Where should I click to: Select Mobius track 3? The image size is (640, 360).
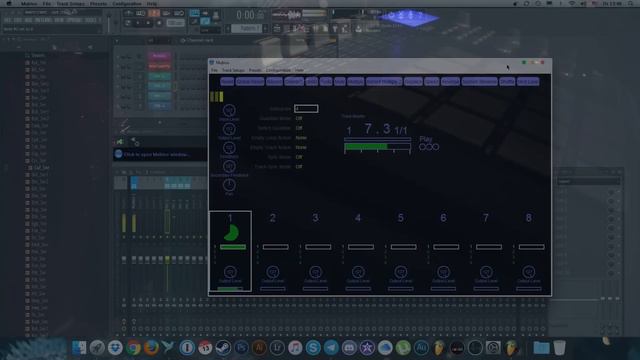click(x=315, y=218)
